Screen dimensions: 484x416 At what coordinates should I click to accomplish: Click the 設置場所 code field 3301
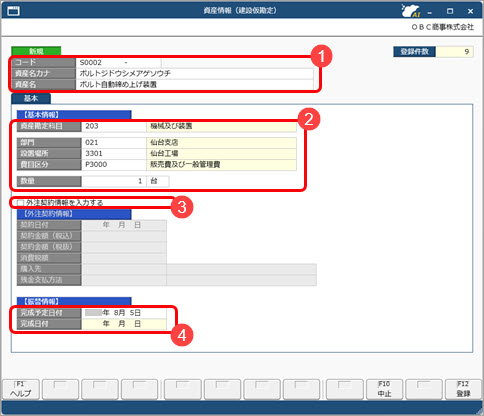pos(114,154)
